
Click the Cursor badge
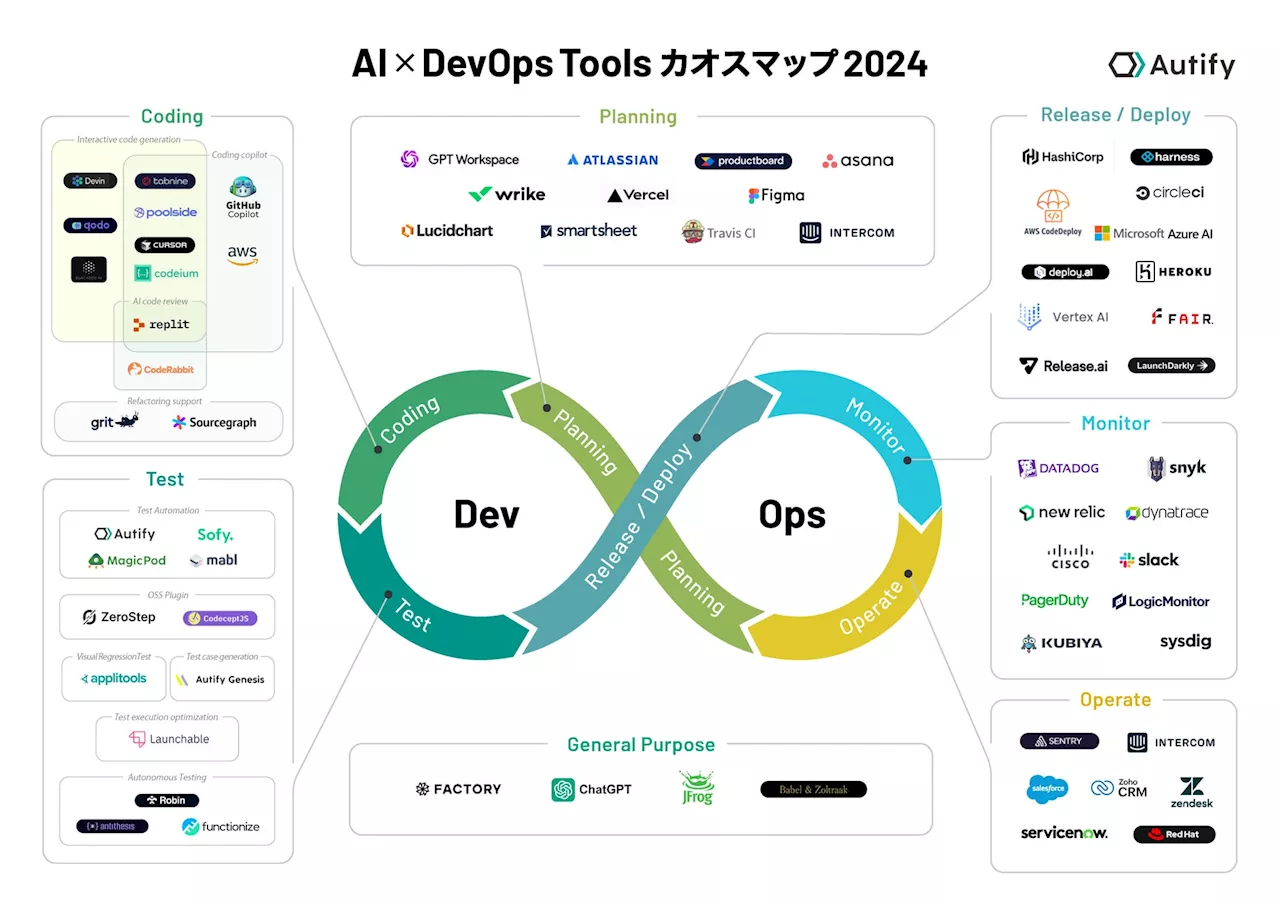point(165,245)
